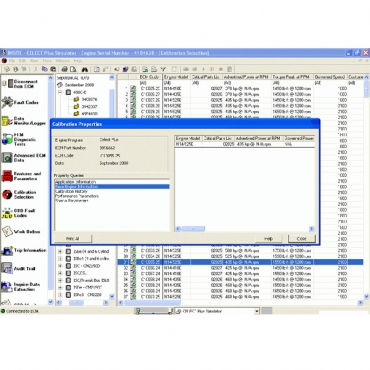Click the dialog's horizontal scrollbar right arrow
Image resolution: width=370 pixels, height=370 pixels.
(311, 229)
